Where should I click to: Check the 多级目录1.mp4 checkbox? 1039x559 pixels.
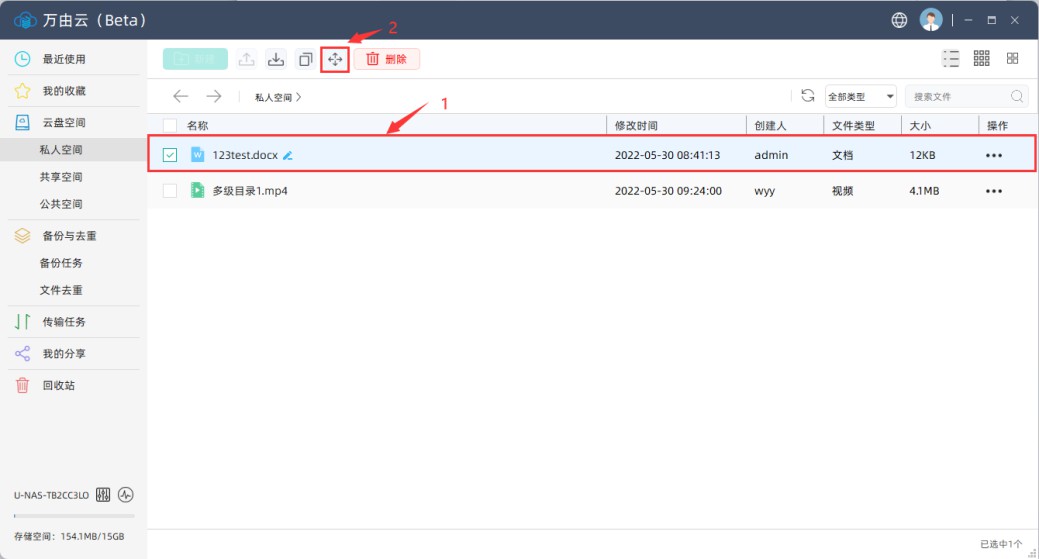coord(170,190)
